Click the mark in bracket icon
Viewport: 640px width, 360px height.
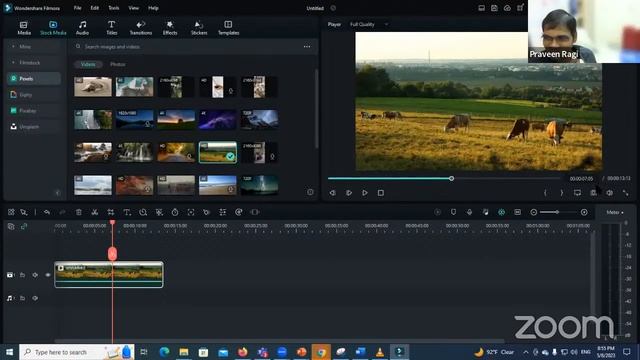(x=545, y=193)
